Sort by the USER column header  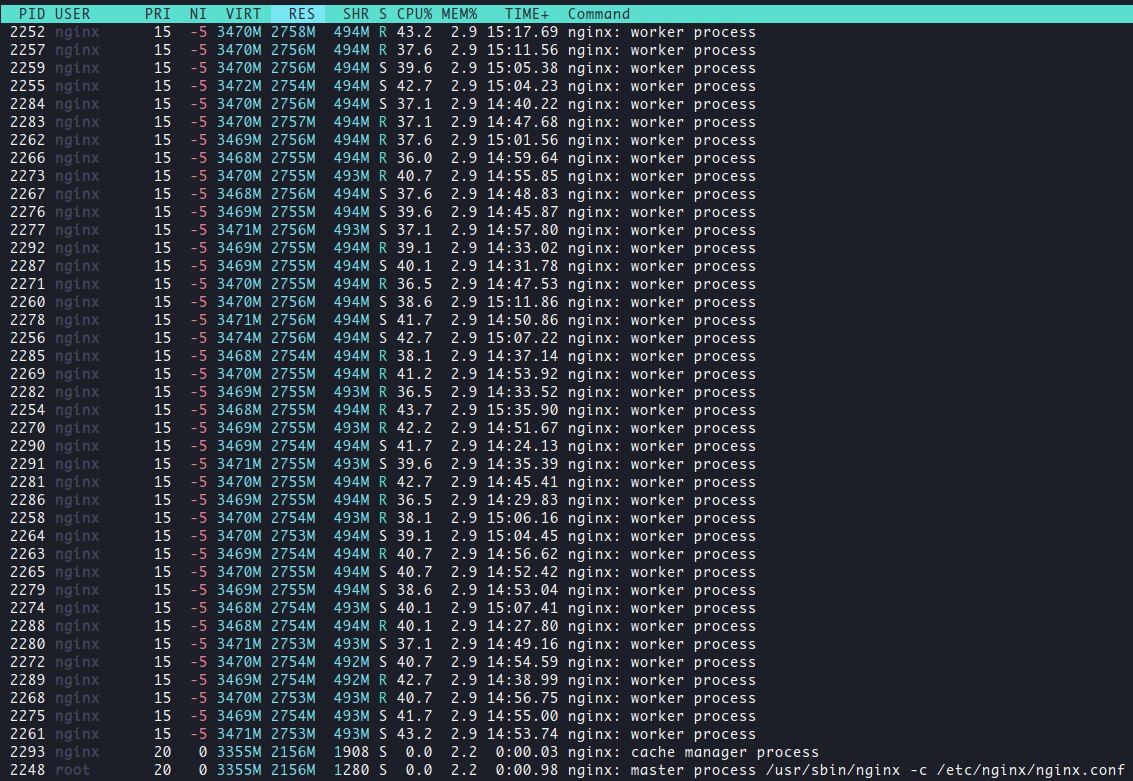[72, 14]
